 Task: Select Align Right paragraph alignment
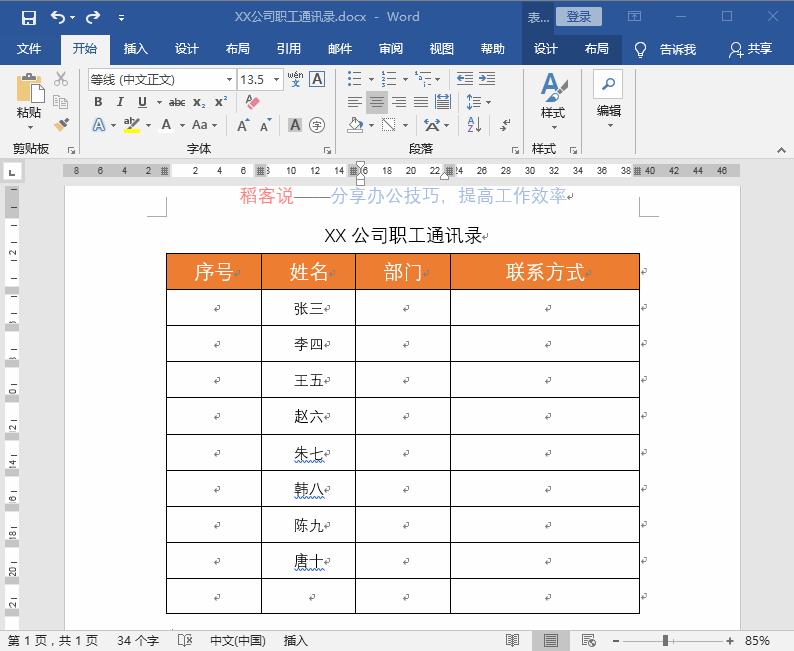pyautogui.click(x=399, y=102)
